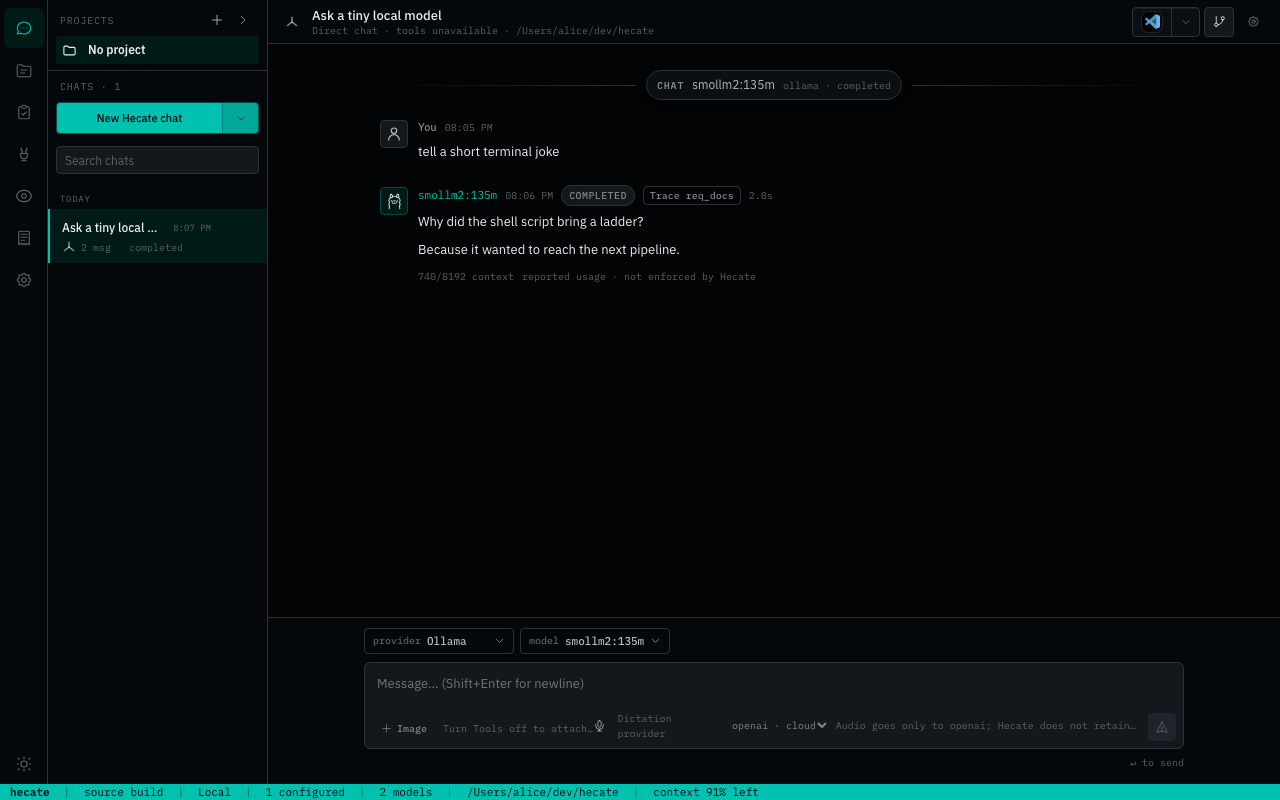Image resolution: width=1280 pixels, height=800 pixels.
Task: Expand the editor chooser dropdown arrow
Action: 1186,22
